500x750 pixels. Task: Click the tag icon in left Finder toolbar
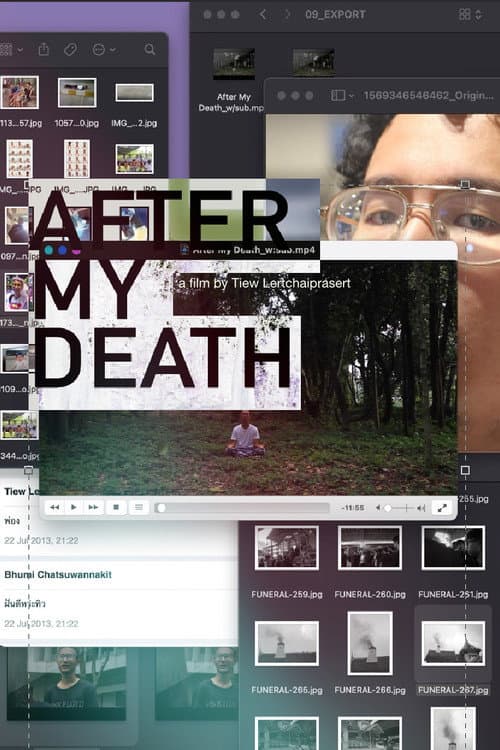tap(70, 49)
